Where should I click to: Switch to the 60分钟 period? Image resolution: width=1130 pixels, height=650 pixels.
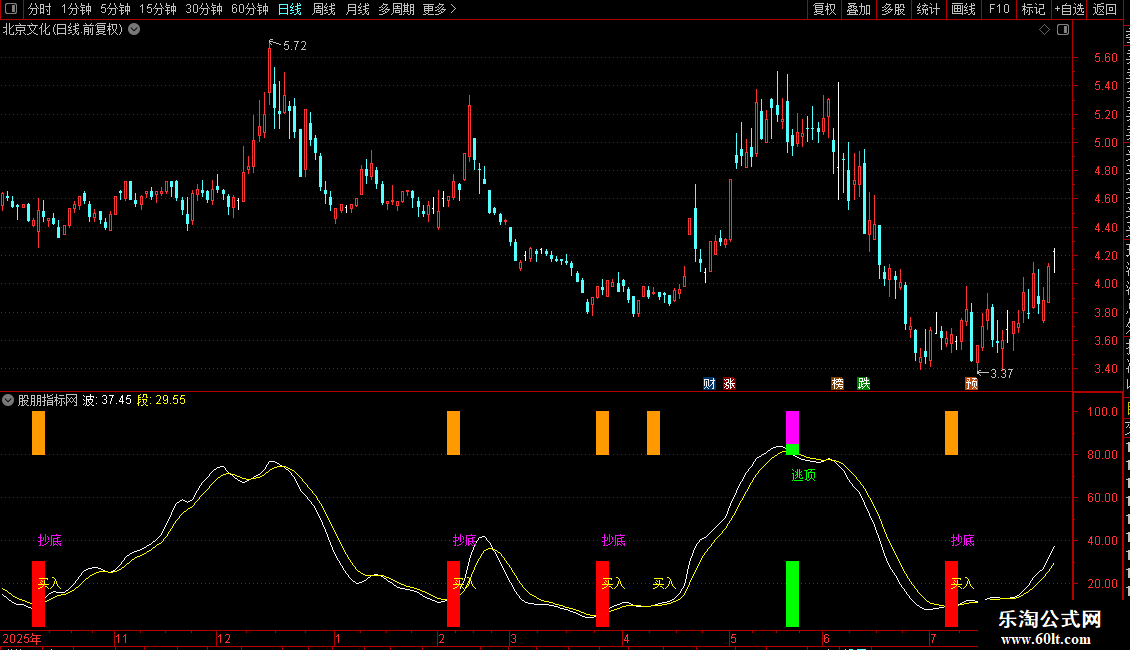click(250, 9)
